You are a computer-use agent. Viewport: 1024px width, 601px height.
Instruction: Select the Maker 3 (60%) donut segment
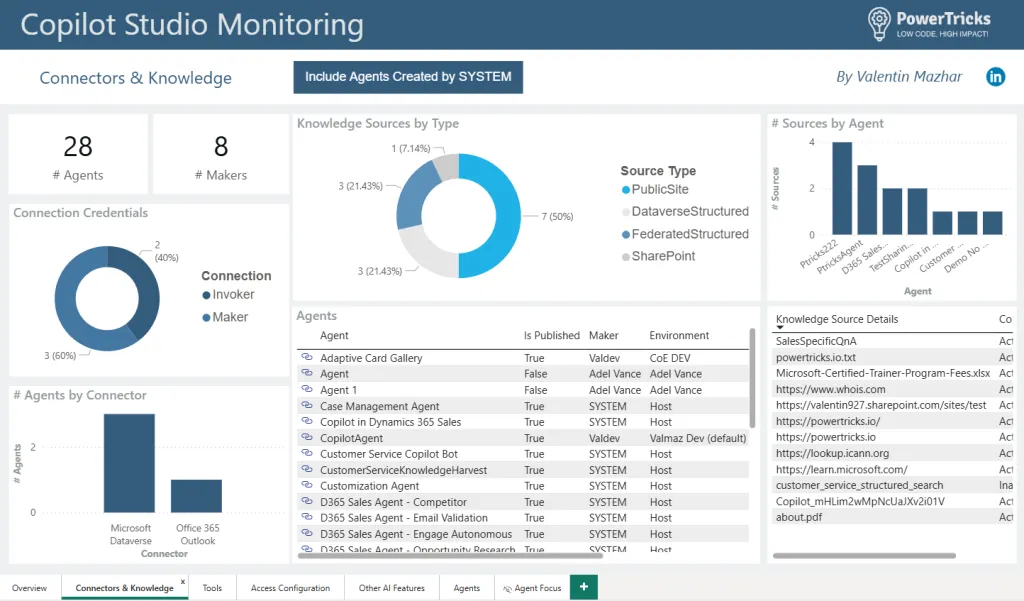pos(72,314)
